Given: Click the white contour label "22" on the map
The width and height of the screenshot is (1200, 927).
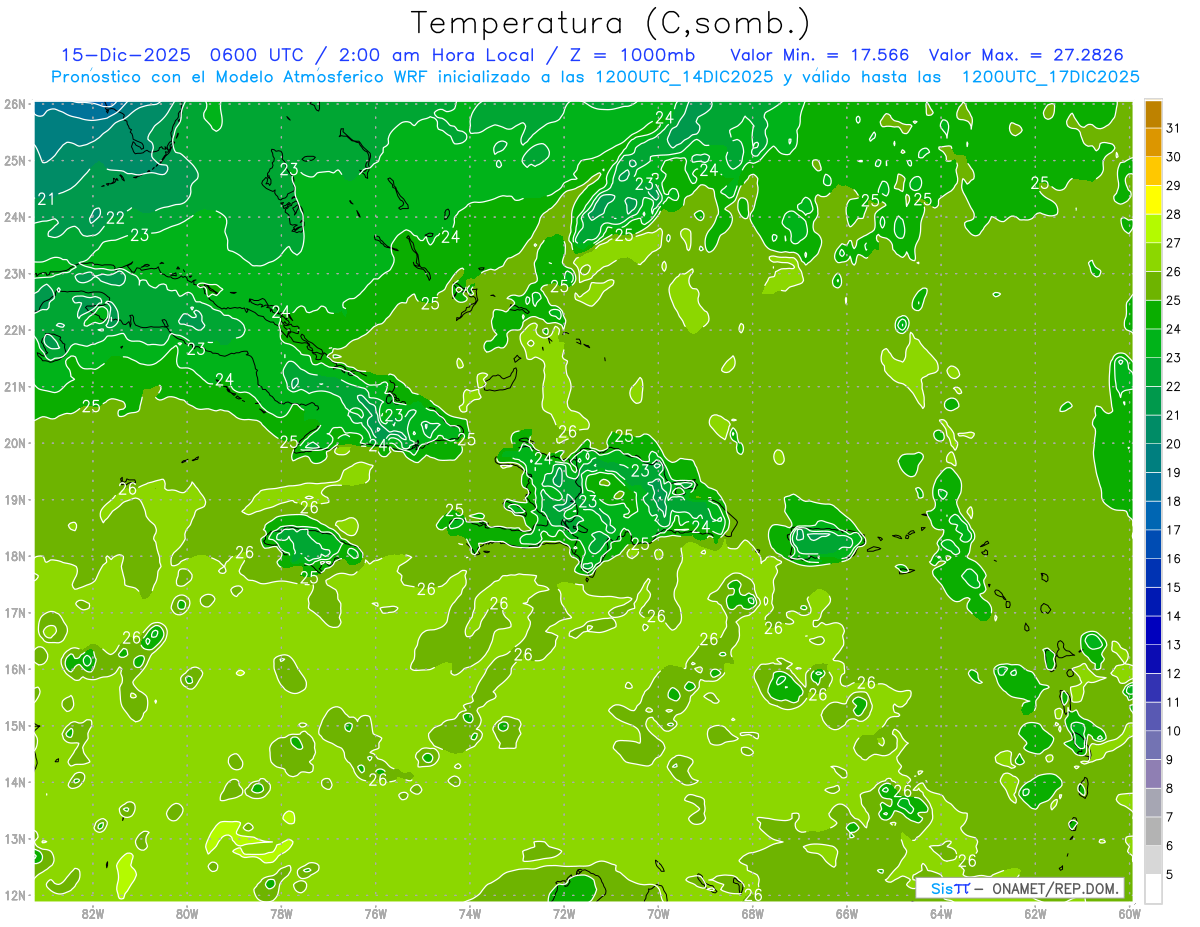Looking at the screenshot, I should [115, 218].
